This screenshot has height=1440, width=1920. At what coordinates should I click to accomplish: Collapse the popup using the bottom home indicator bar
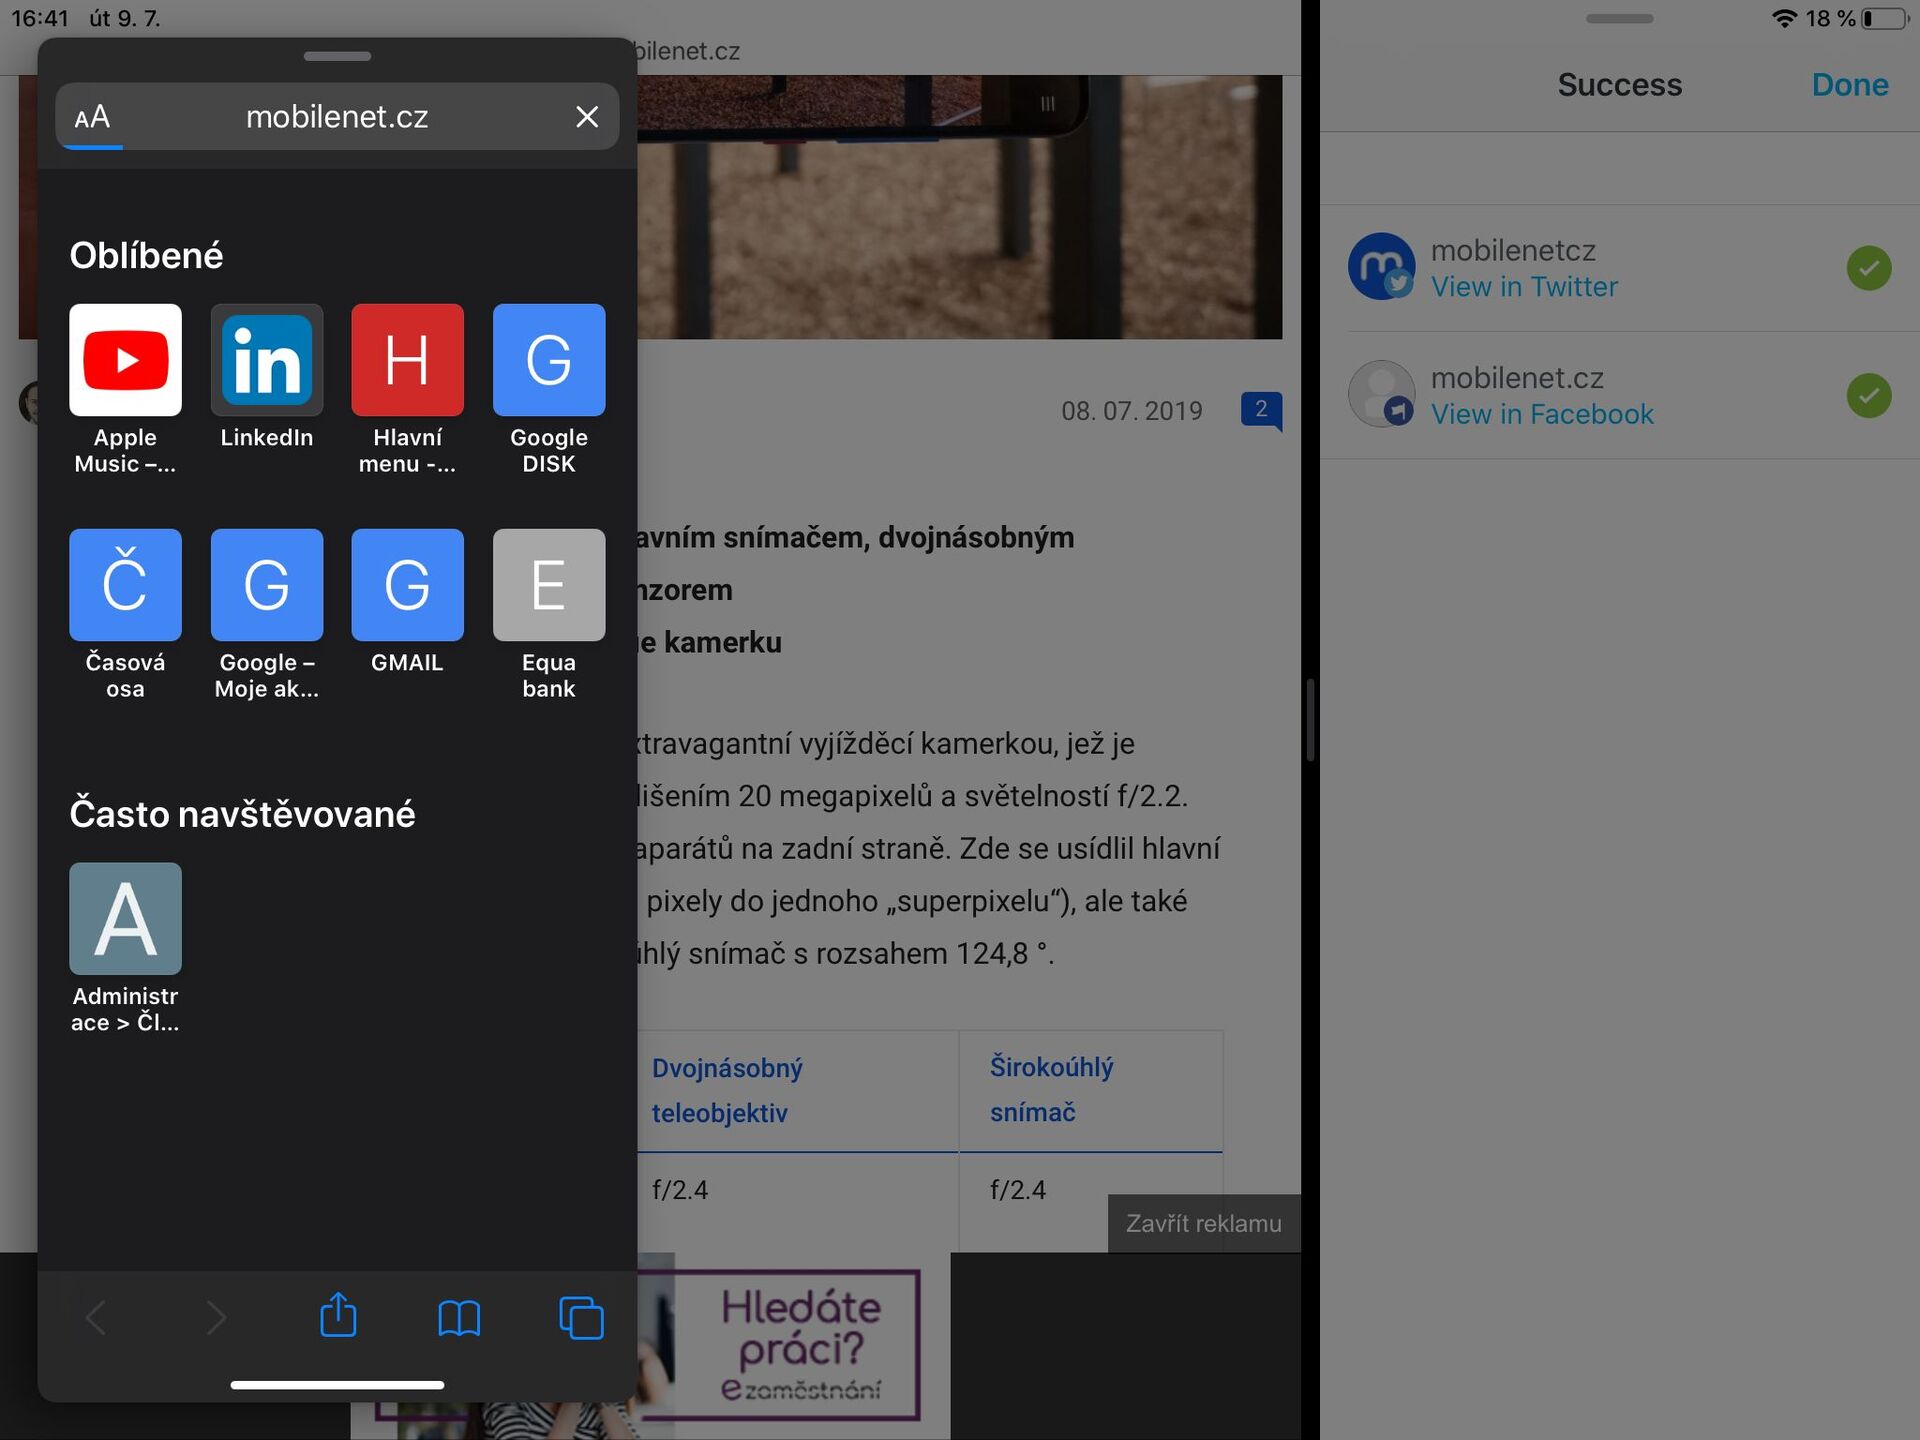point(337,1384)
